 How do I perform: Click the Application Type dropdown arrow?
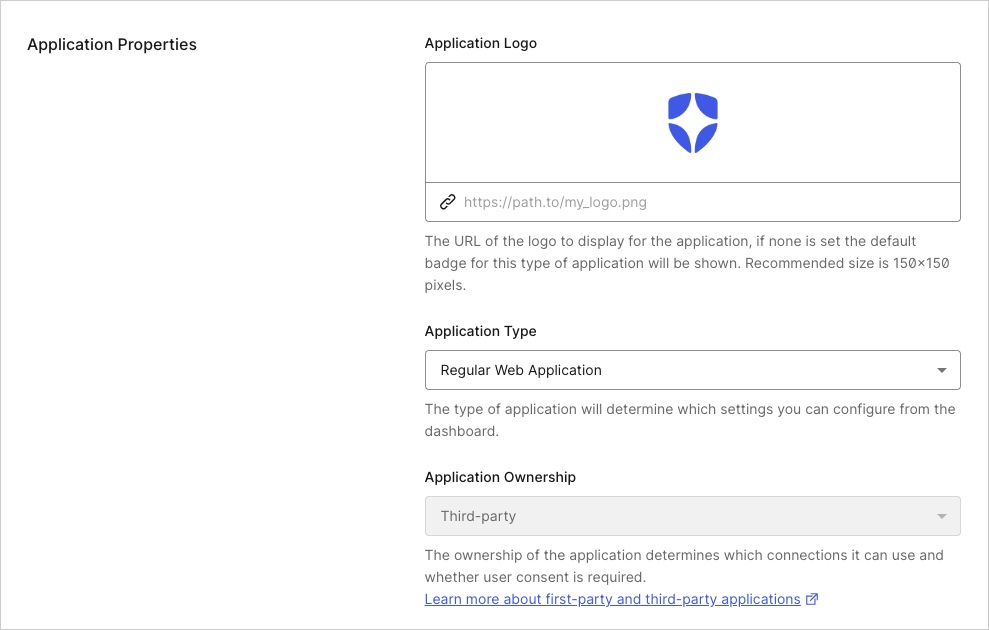coord(941,370)
